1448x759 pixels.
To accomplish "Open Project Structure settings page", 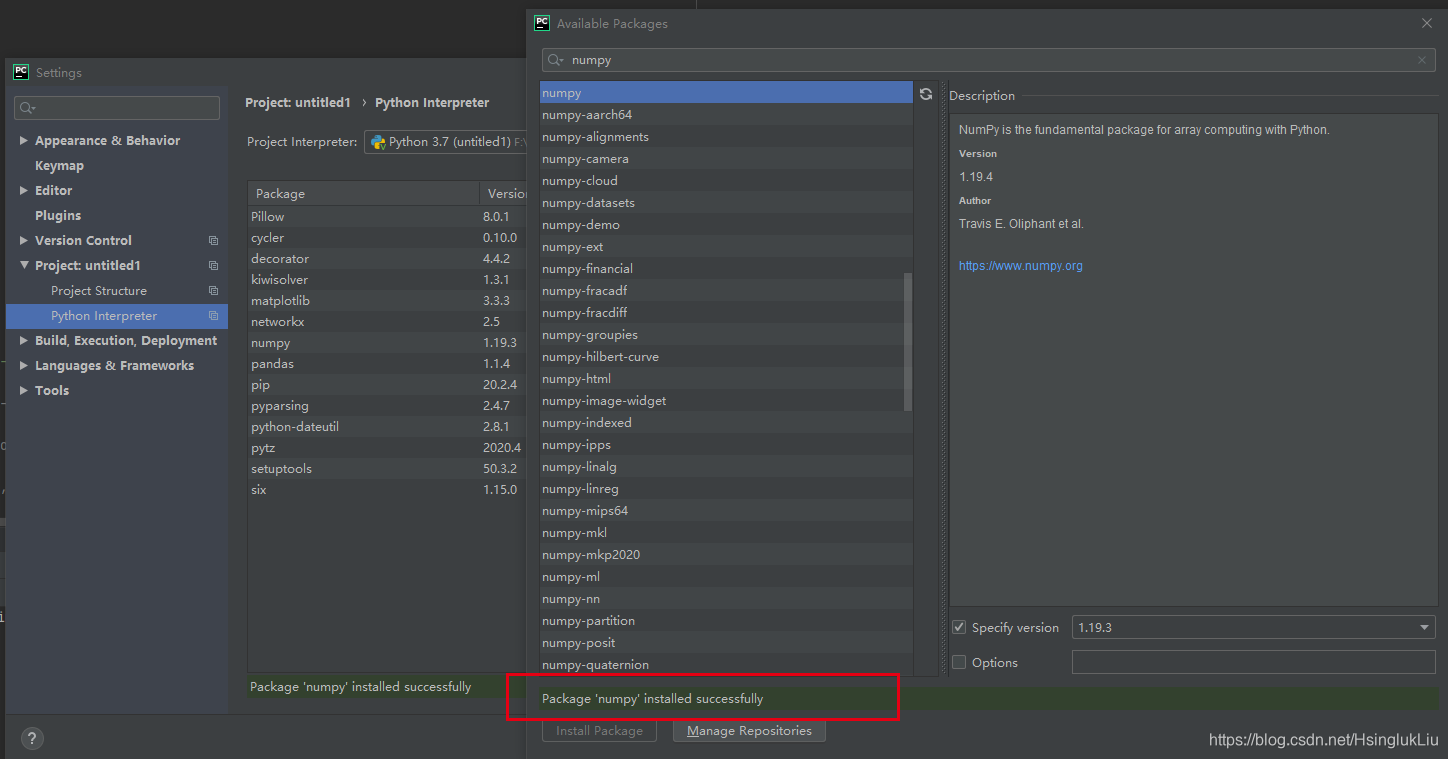I will pyautogui.click(x=99, y=291).
